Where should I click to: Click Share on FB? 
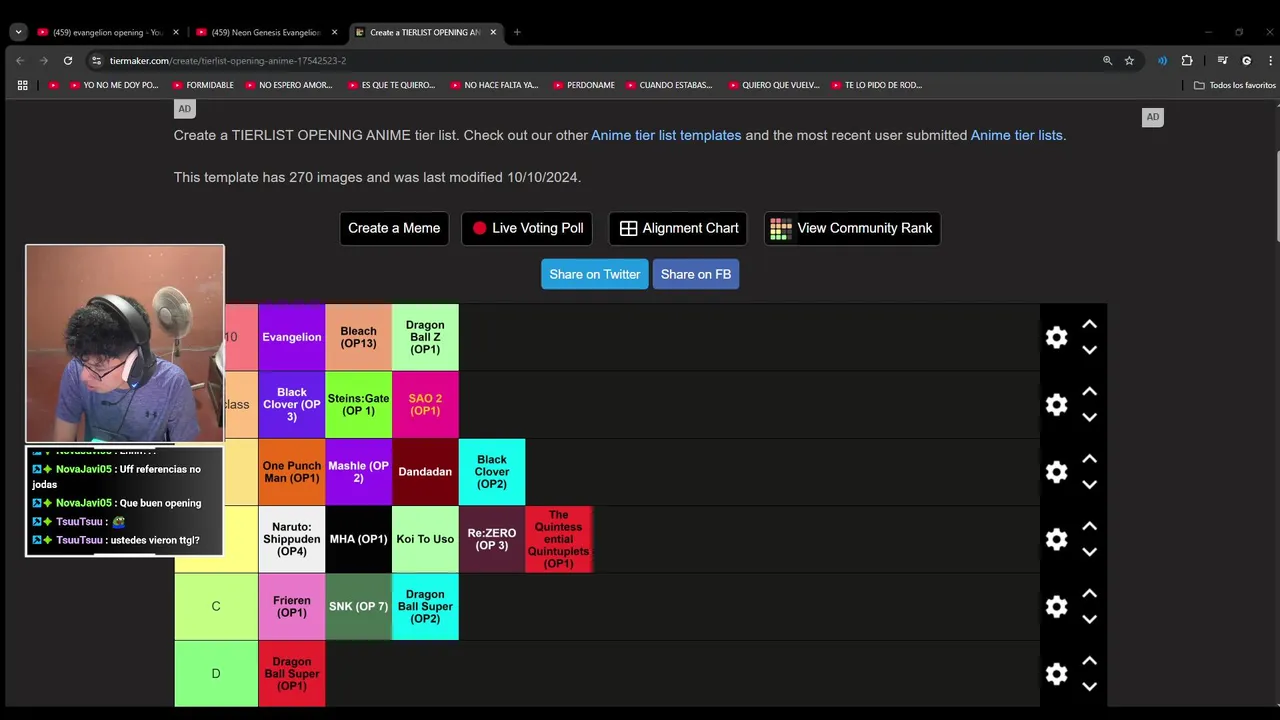(x=696, y=274)
